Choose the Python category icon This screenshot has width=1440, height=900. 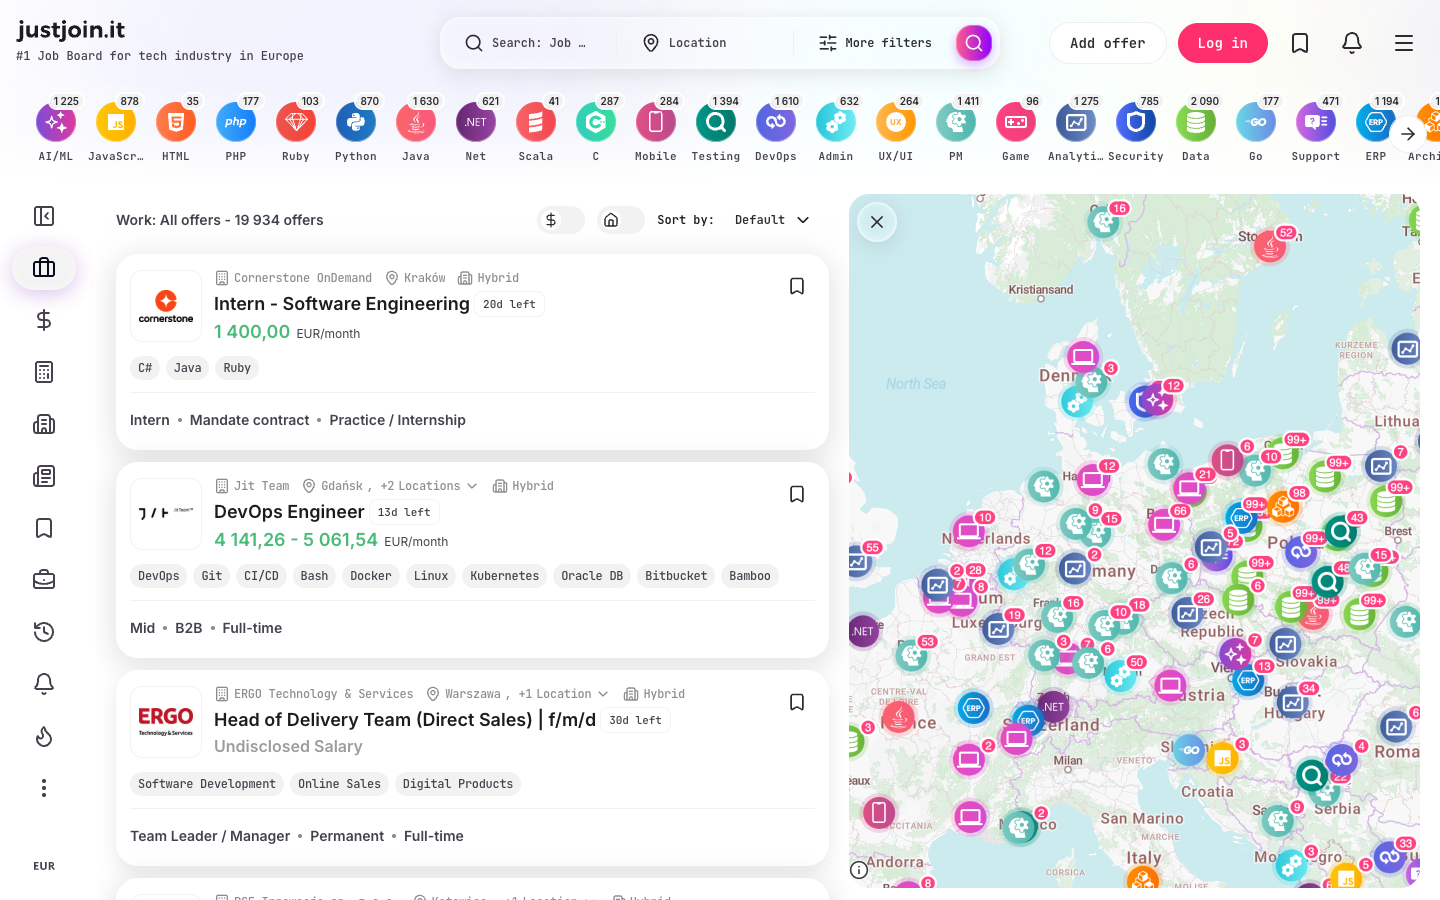click(x=356, y=123)
